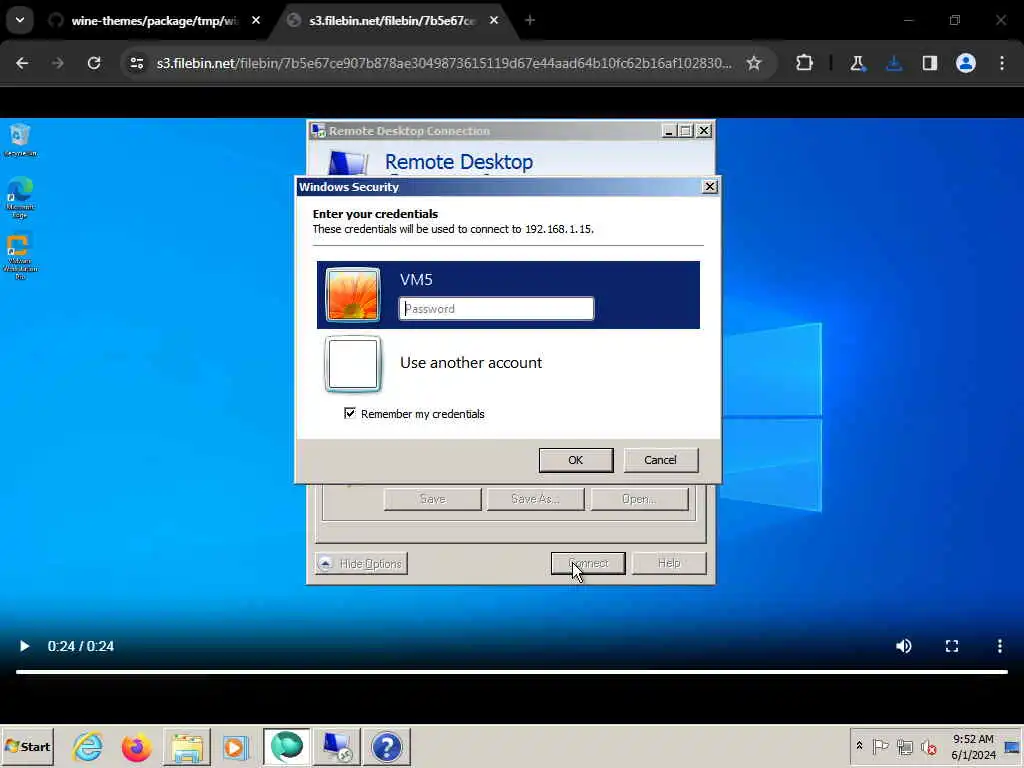Screen dimensions: 1024x768
Task: Open a new browser tab
Action: [x=530, y=20]
